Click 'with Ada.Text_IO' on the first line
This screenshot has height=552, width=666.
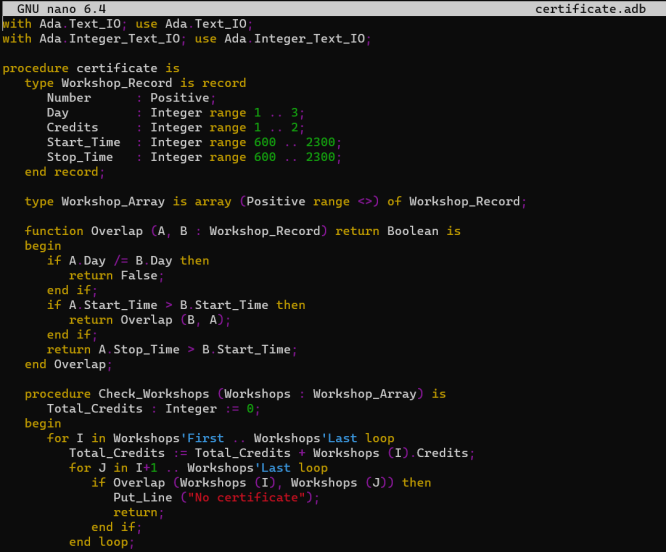62,24
